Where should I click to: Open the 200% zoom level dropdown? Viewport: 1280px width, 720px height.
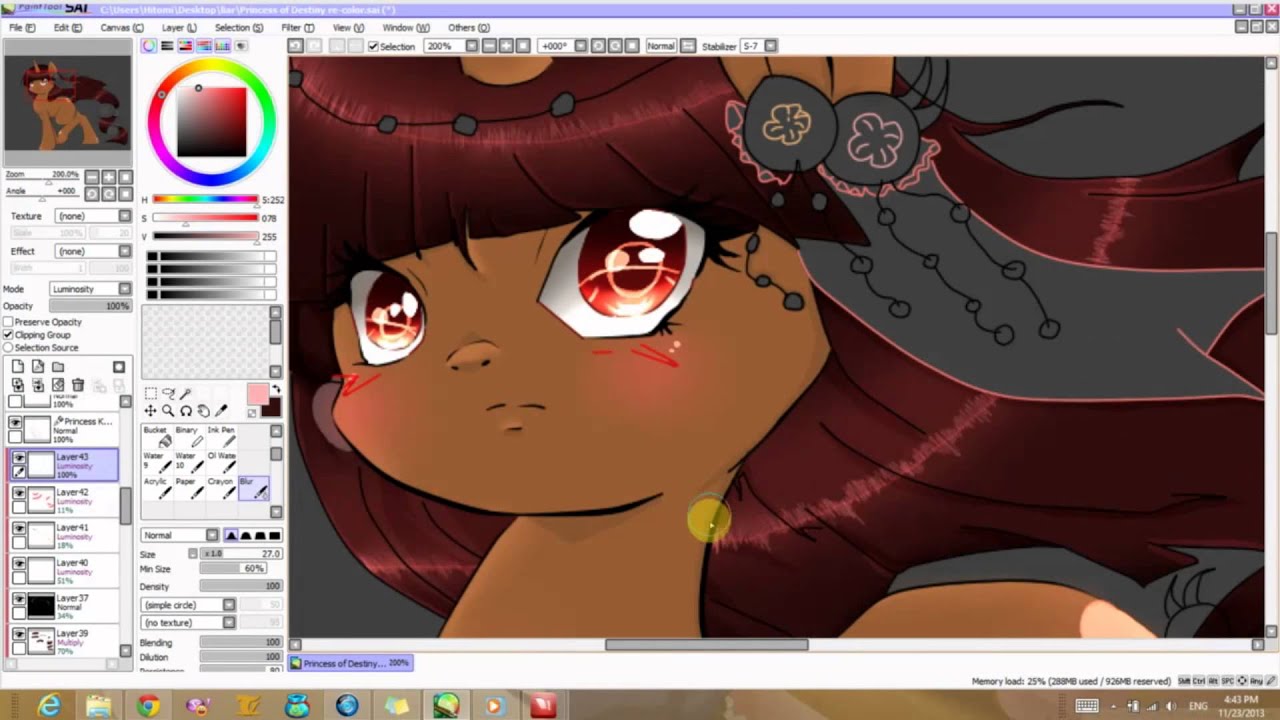click(453, 46)
